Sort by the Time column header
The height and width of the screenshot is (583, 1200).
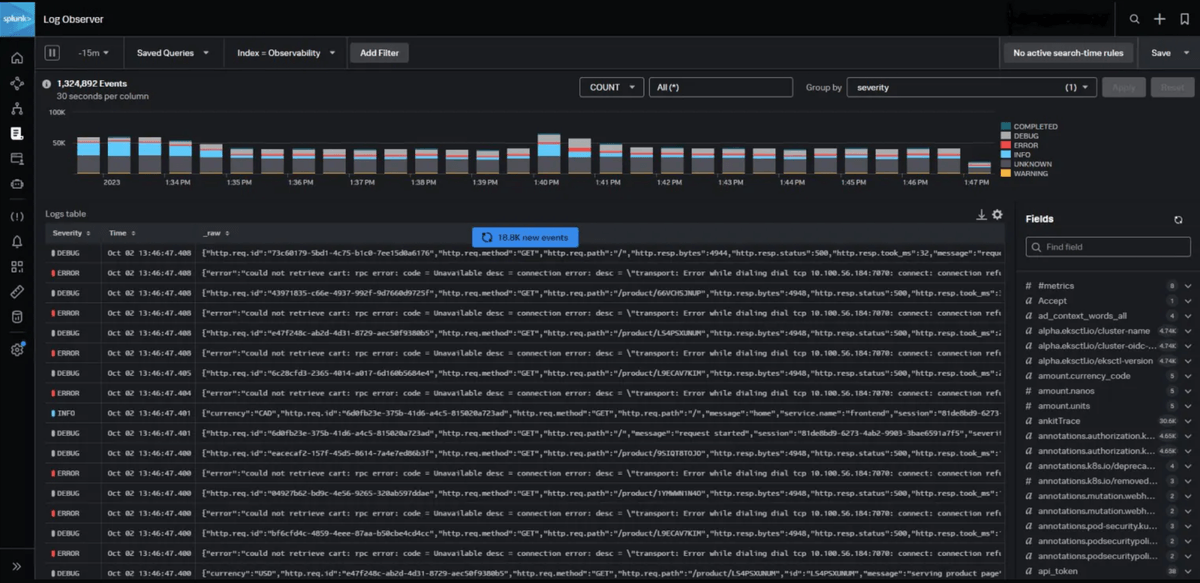(121, 233)
